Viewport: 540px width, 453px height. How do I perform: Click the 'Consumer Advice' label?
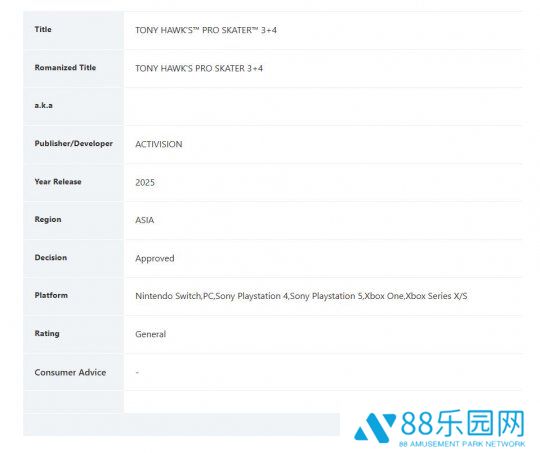pos(70,372)
